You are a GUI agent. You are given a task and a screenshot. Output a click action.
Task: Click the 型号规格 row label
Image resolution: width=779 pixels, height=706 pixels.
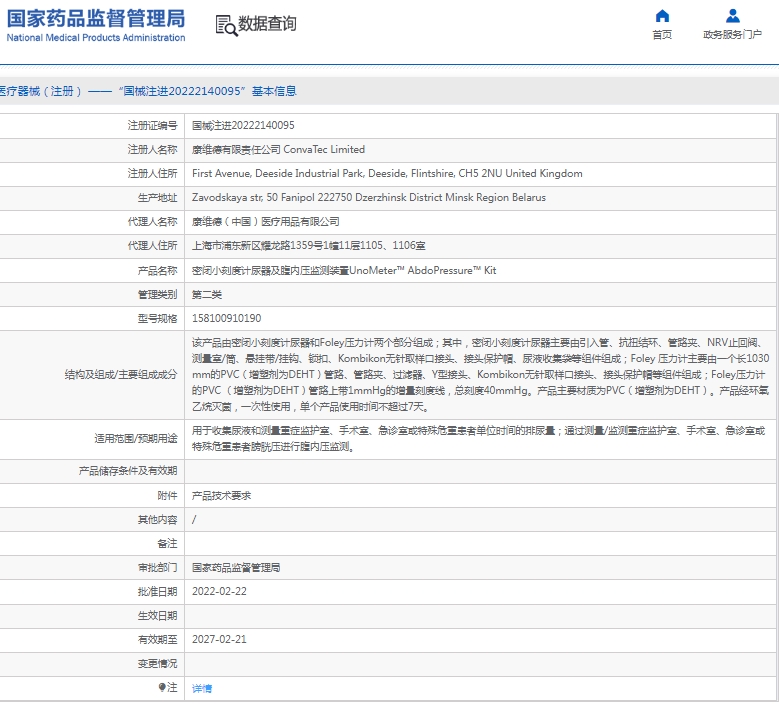(157, 318)
